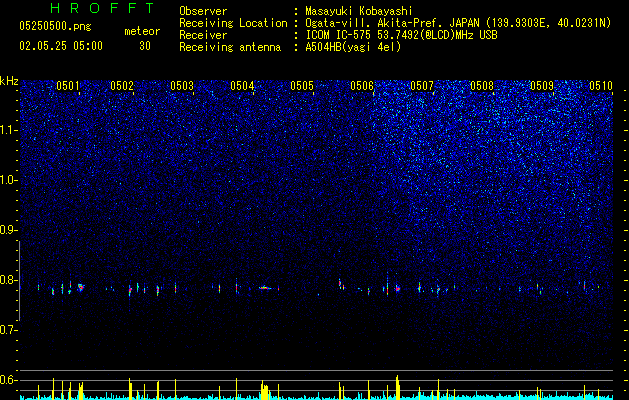Click the long meteor echo after 0504
Image resolution: width=629 pixels, height=400 pixels.
coord(265,288)
